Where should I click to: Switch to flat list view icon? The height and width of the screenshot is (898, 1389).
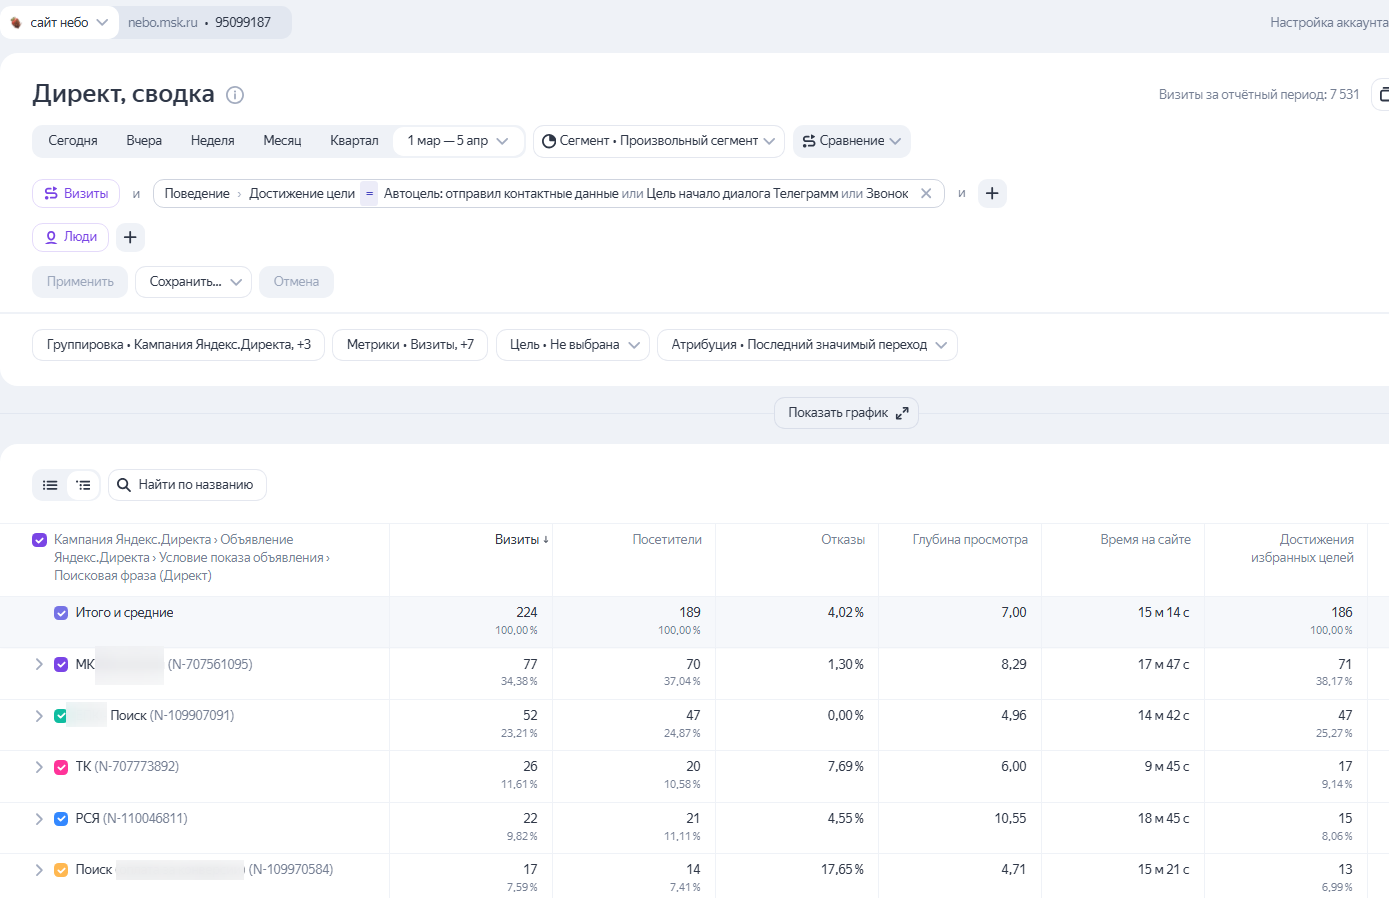tap(50, 485)
